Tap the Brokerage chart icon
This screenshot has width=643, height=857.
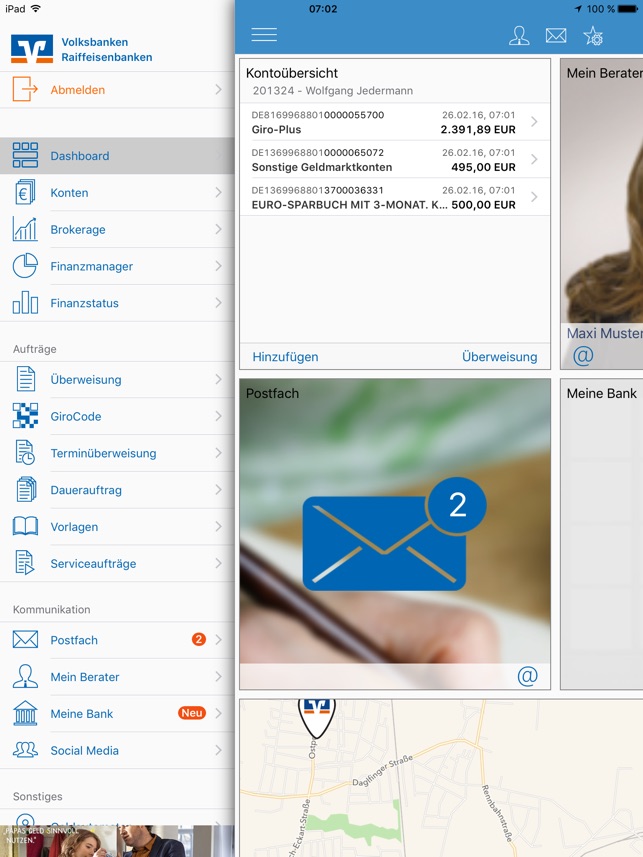pyautogui.click(x=25, y=229)
